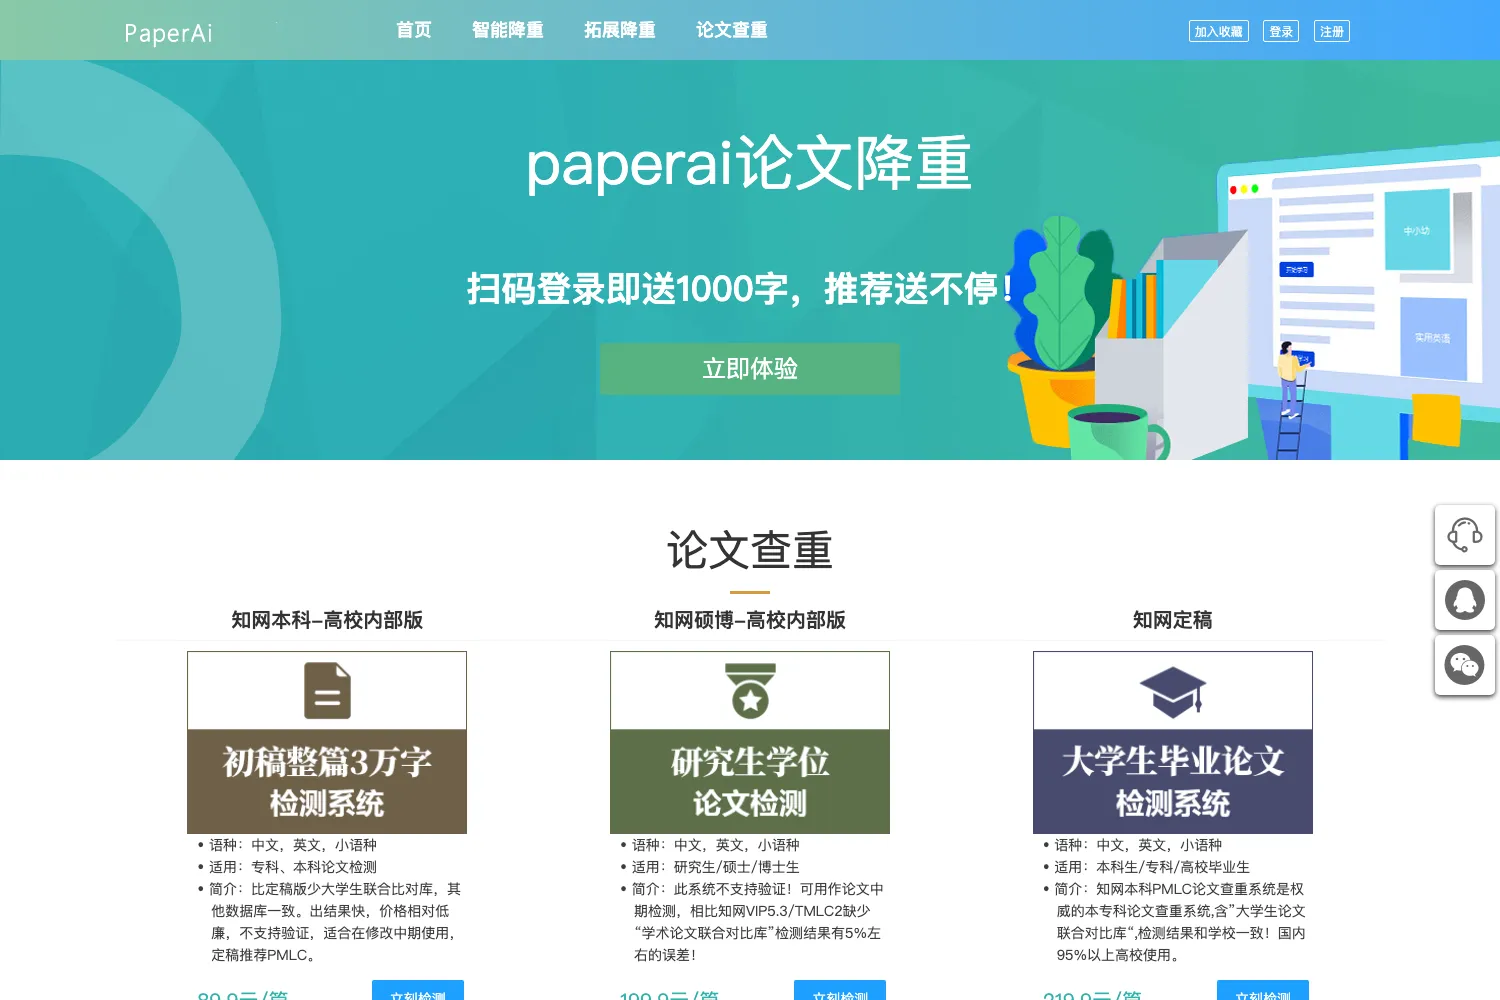Open the 智能降重 menu item
This screenshot has width=1500, height=1000.
508,30
